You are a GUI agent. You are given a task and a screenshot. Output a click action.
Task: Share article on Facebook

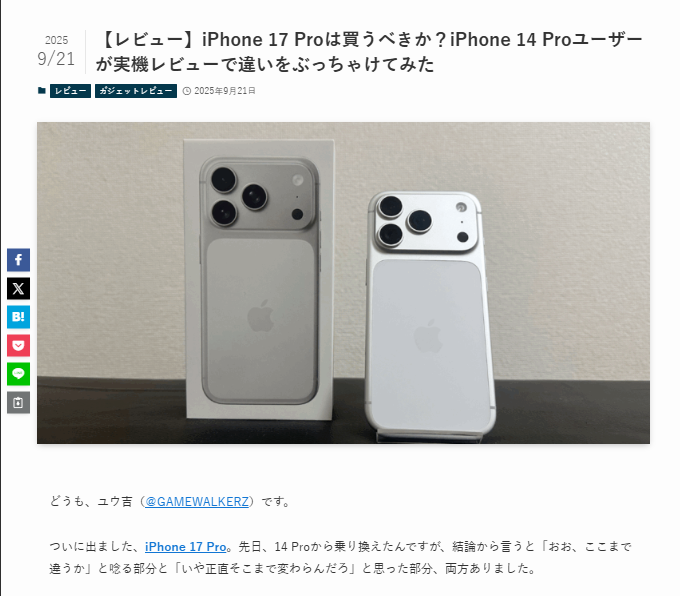(18, 260)
